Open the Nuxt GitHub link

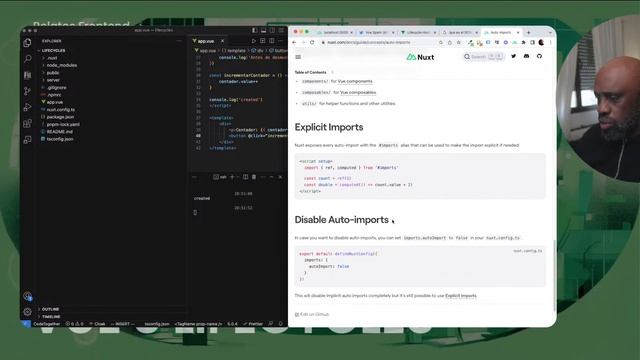(x=539, y=56)
